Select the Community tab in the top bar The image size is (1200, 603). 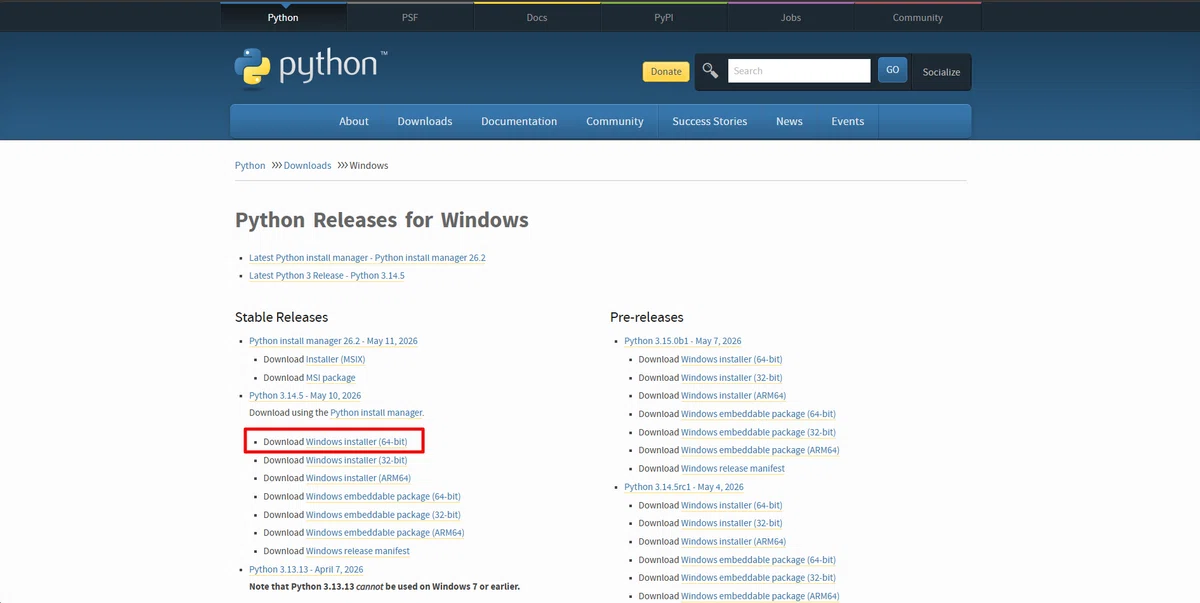918,17
